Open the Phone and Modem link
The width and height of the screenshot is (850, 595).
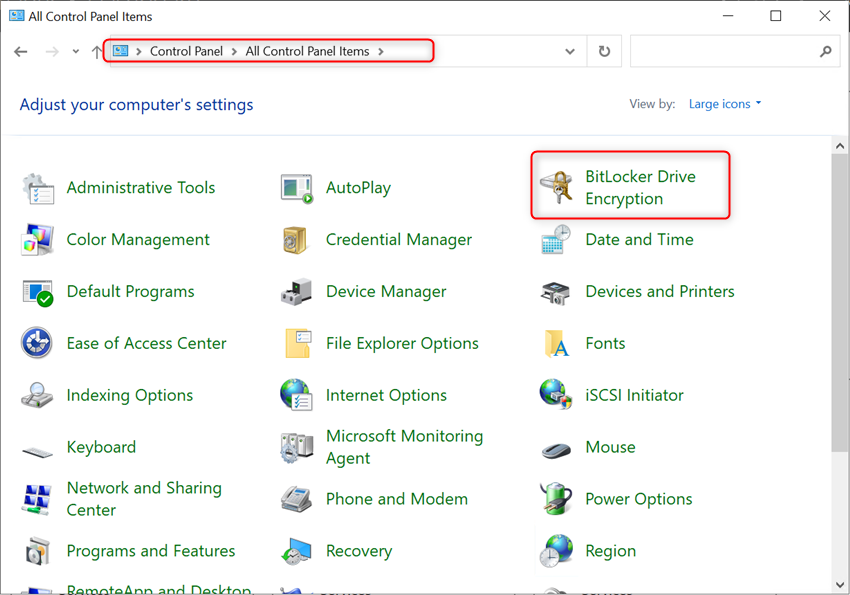(x=396, y=499)
